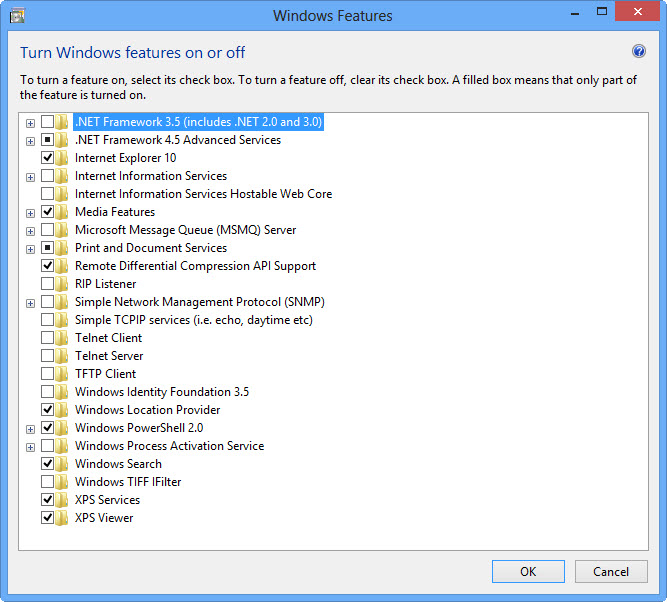Click folder icon beside TFTP Client
Screen dimensions: 667x602
(62, 374)
